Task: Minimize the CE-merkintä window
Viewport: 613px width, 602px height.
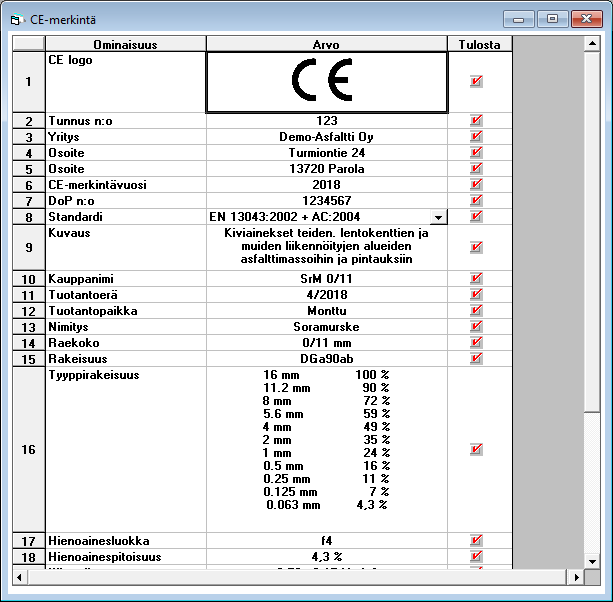Action: 519,19
